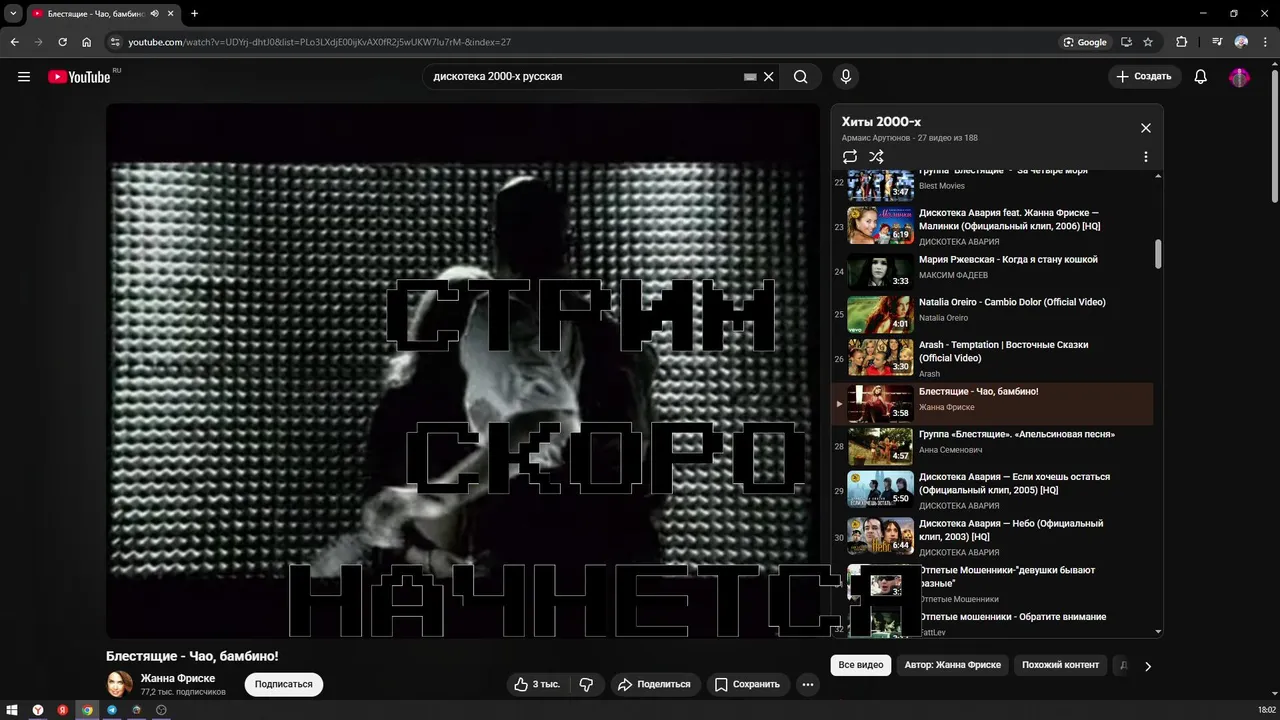The height and width of the screenshot is (720, 1280).
Task: Open Жанна Фриске channel avatar
Action: click(120, 684)
